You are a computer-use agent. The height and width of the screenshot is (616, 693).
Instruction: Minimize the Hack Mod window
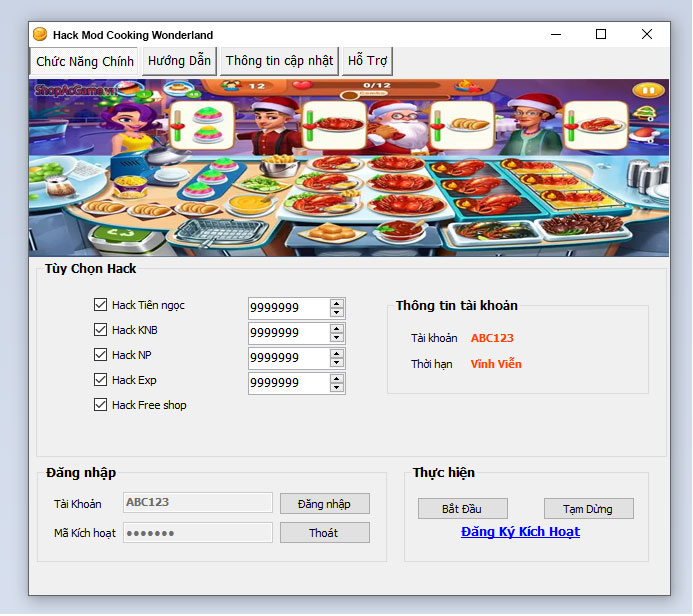[x=556, y=34]
